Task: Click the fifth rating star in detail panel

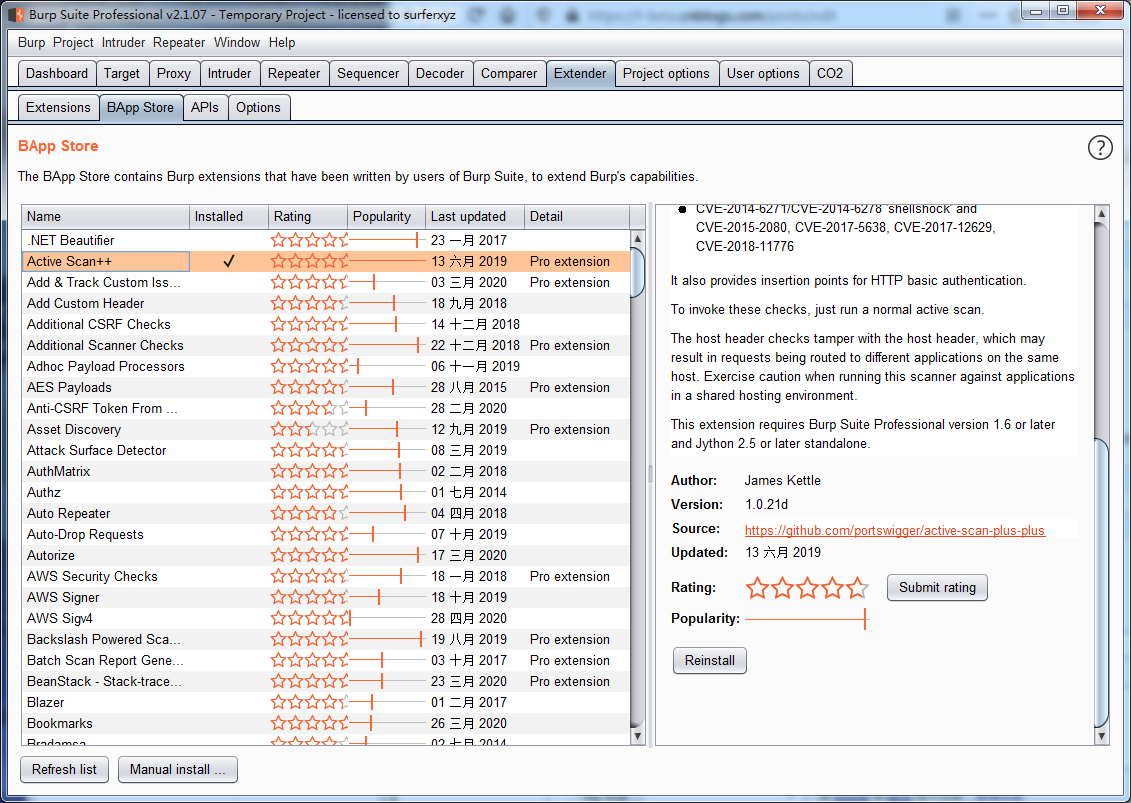Action: [x=857, y=588]
